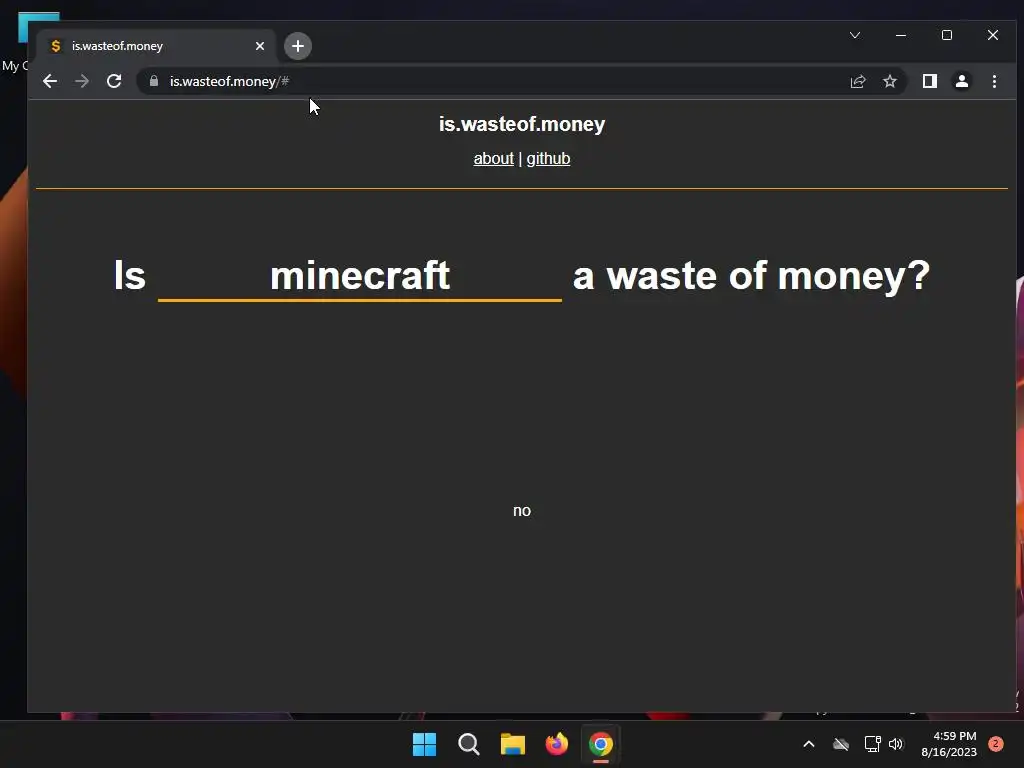
Task: View site information via lock icon
Action: click(x=154, y=81)
